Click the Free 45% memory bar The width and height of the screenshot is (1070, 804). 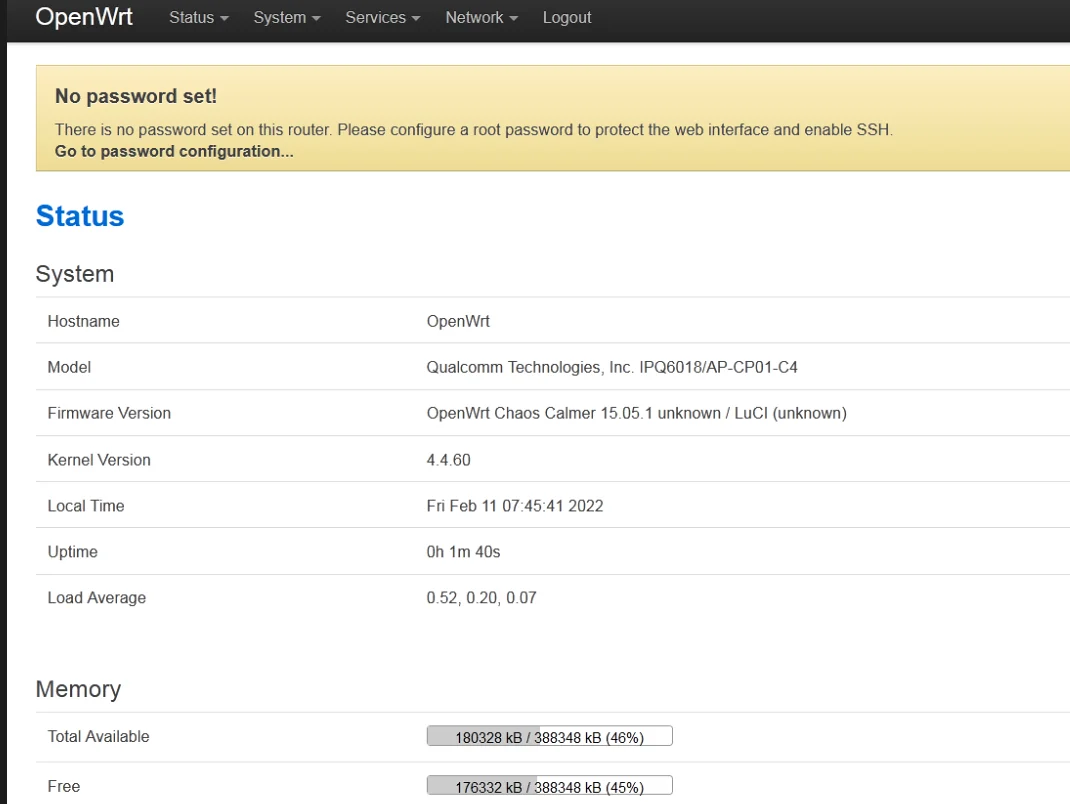click(x=549, y=786)
